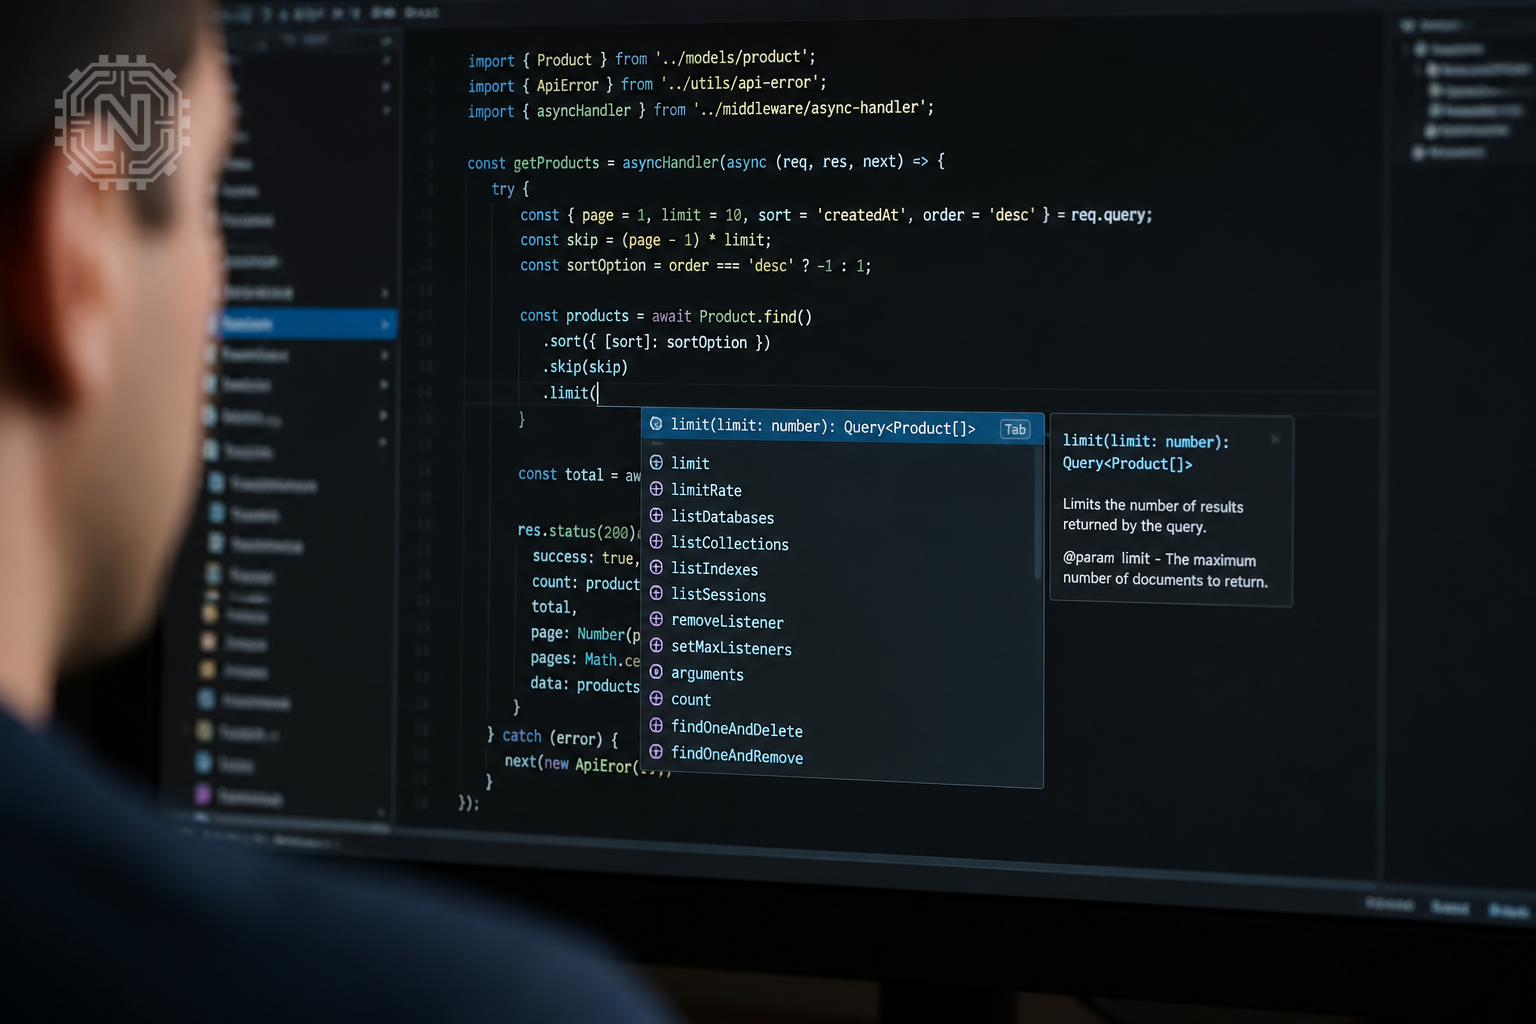Click 'const skip = (page - 1) * limit;' line

click(x=645, y=240)
